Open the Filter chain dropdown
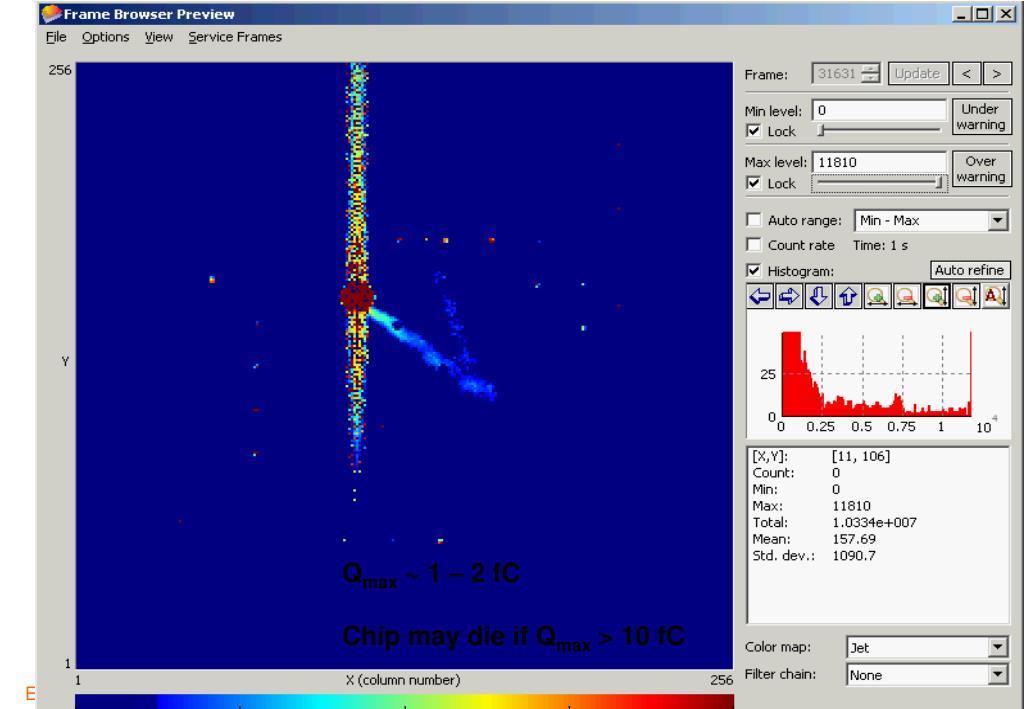Image resolution: width=1024 pixels, height=709 pixels. 996,675
